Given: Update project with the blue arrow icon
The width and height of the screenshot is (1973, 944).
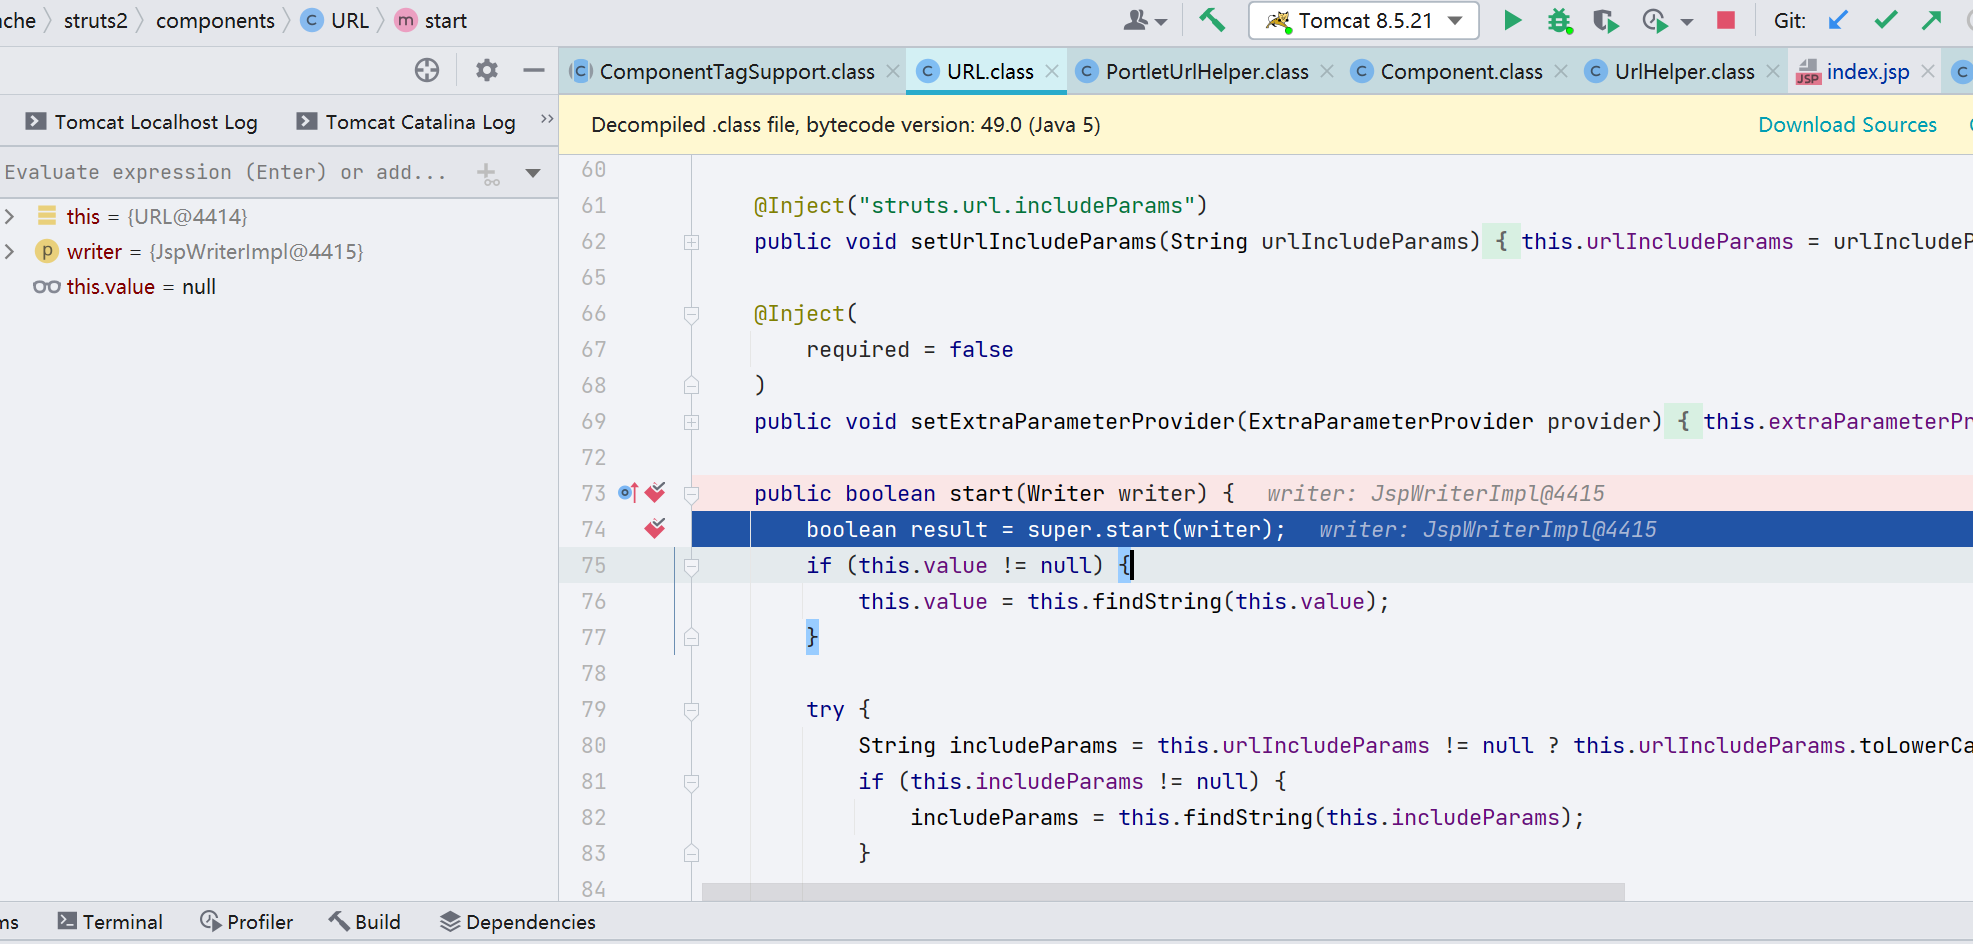Looking at the screenshot, I should pos(1838,20).
